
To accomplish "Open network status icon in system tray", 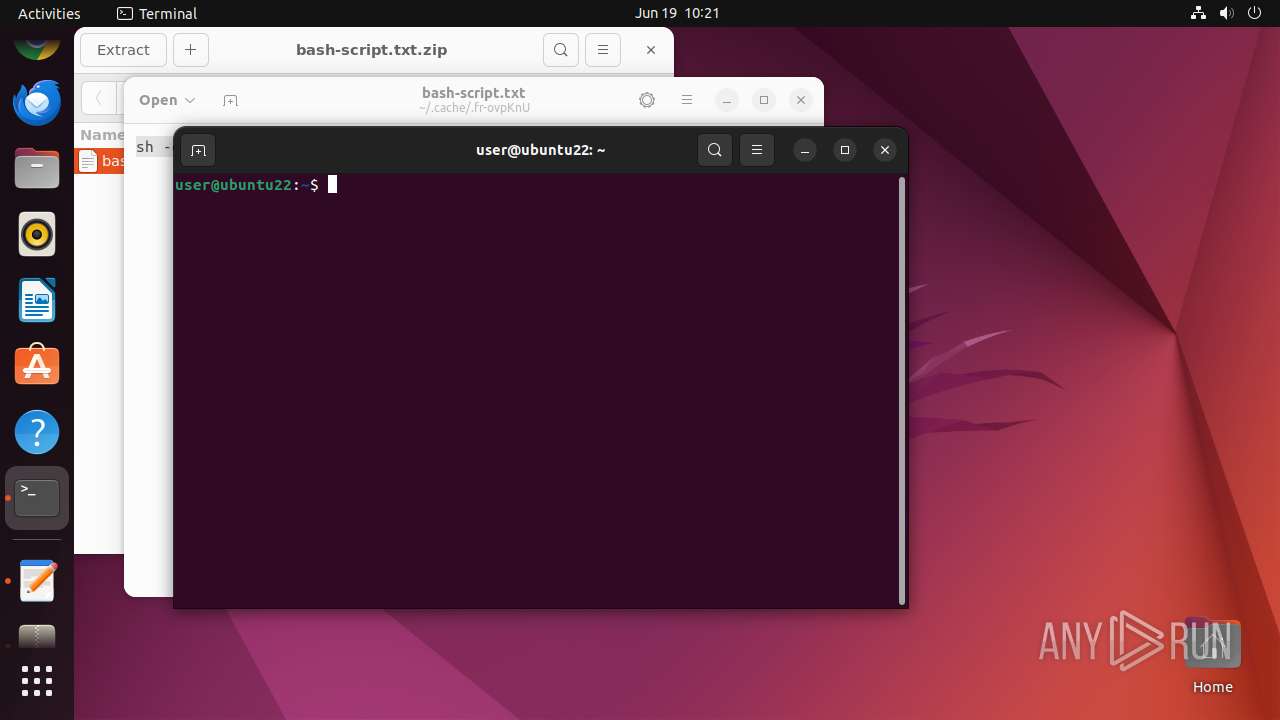I will (x=1199, y=13).
